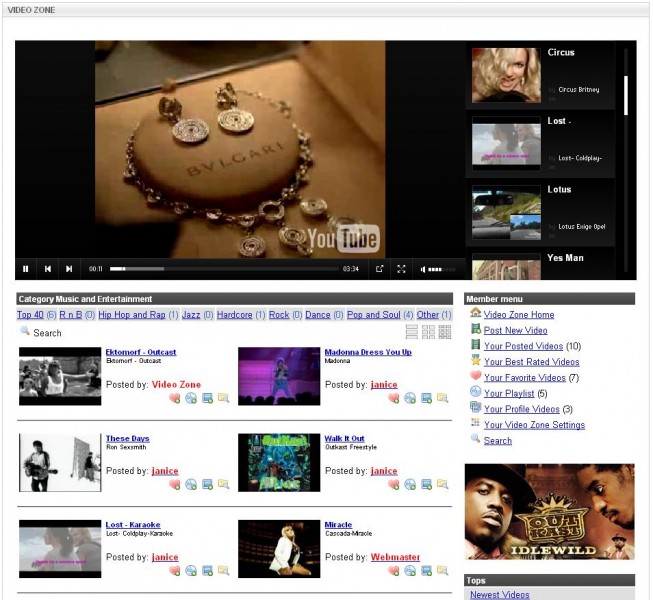Favorite Walk It Out with heart icon
653x600 pixels.
394,484
